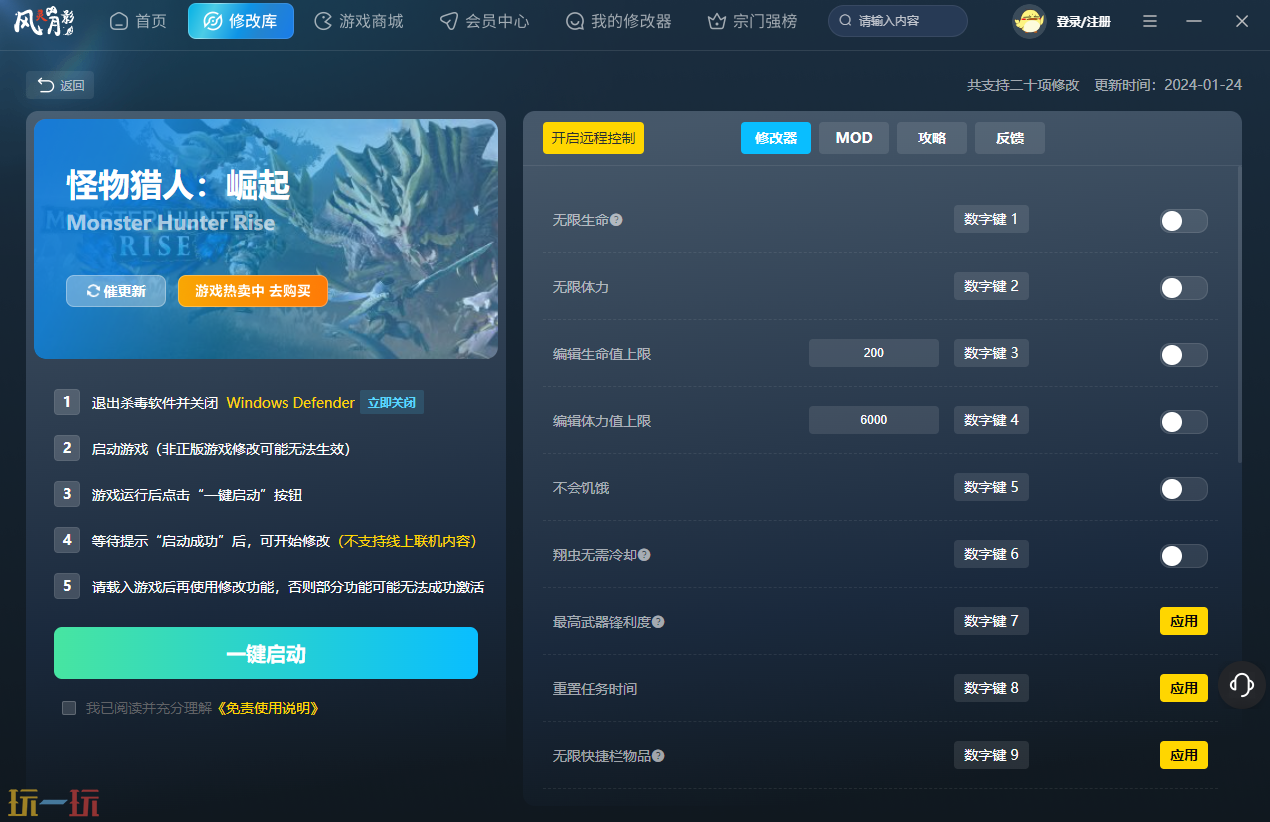Click the 无限体力 label
Image resolution: width=1270 pixels, height=822 pixels.
tap(581, 287)
